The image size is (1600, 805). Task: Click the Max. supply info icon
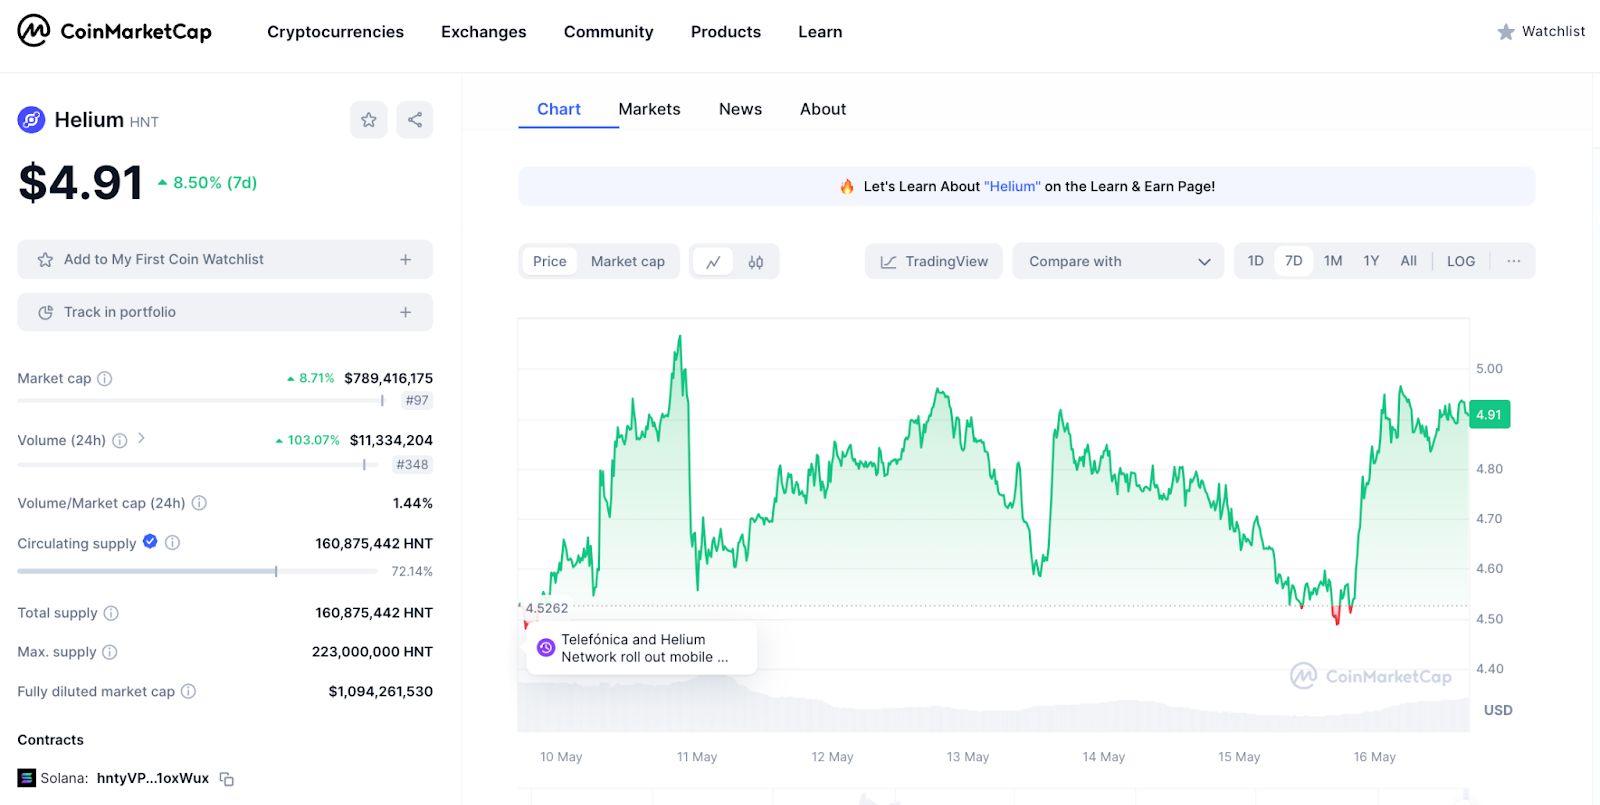[x=110, y=652]
